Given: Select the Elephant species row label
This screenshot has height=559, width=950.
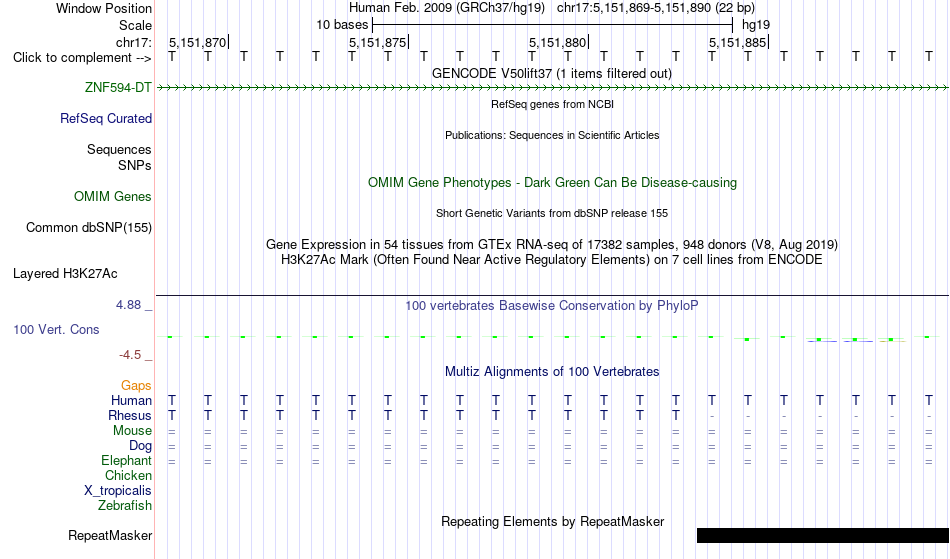Looking at the screenshot, I should tap(127, 461).
